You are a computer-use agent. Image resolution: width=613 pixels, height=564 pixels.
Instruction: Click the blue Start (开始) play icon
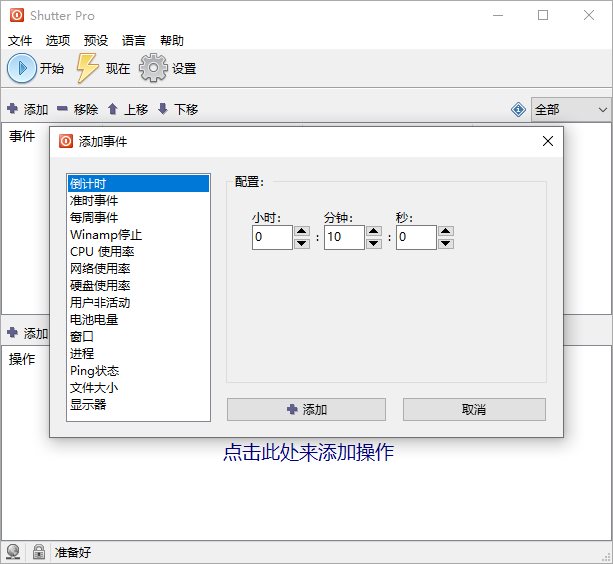pos(22,68)
